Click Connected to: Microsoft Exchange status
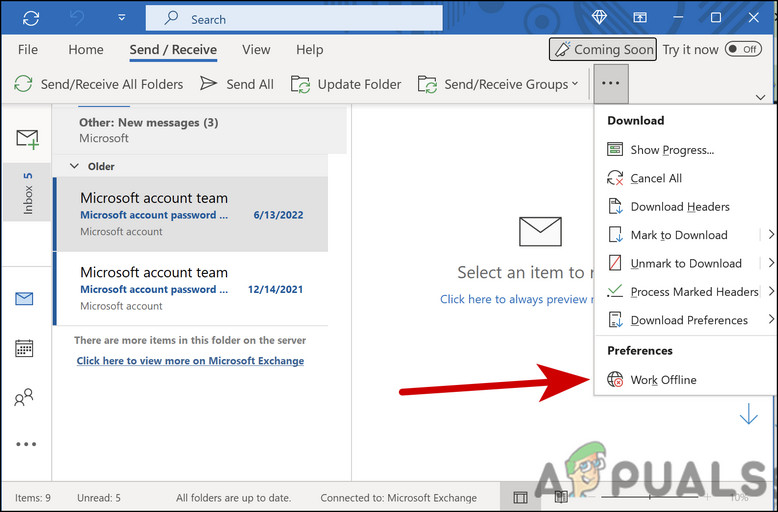 (x=398, y=498)
